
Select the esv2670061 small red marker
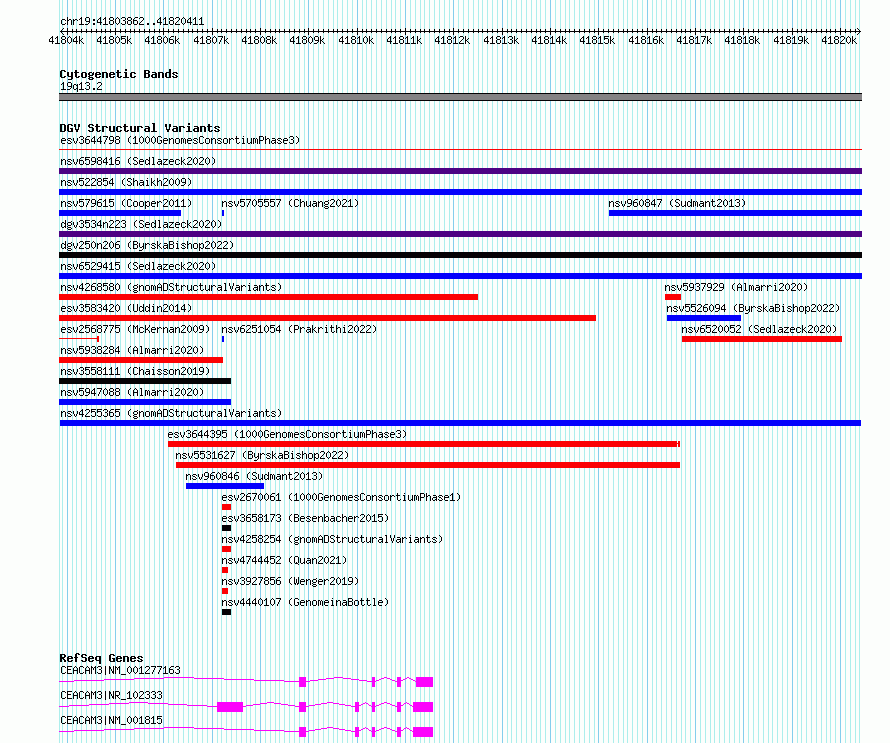coord(226,507)
